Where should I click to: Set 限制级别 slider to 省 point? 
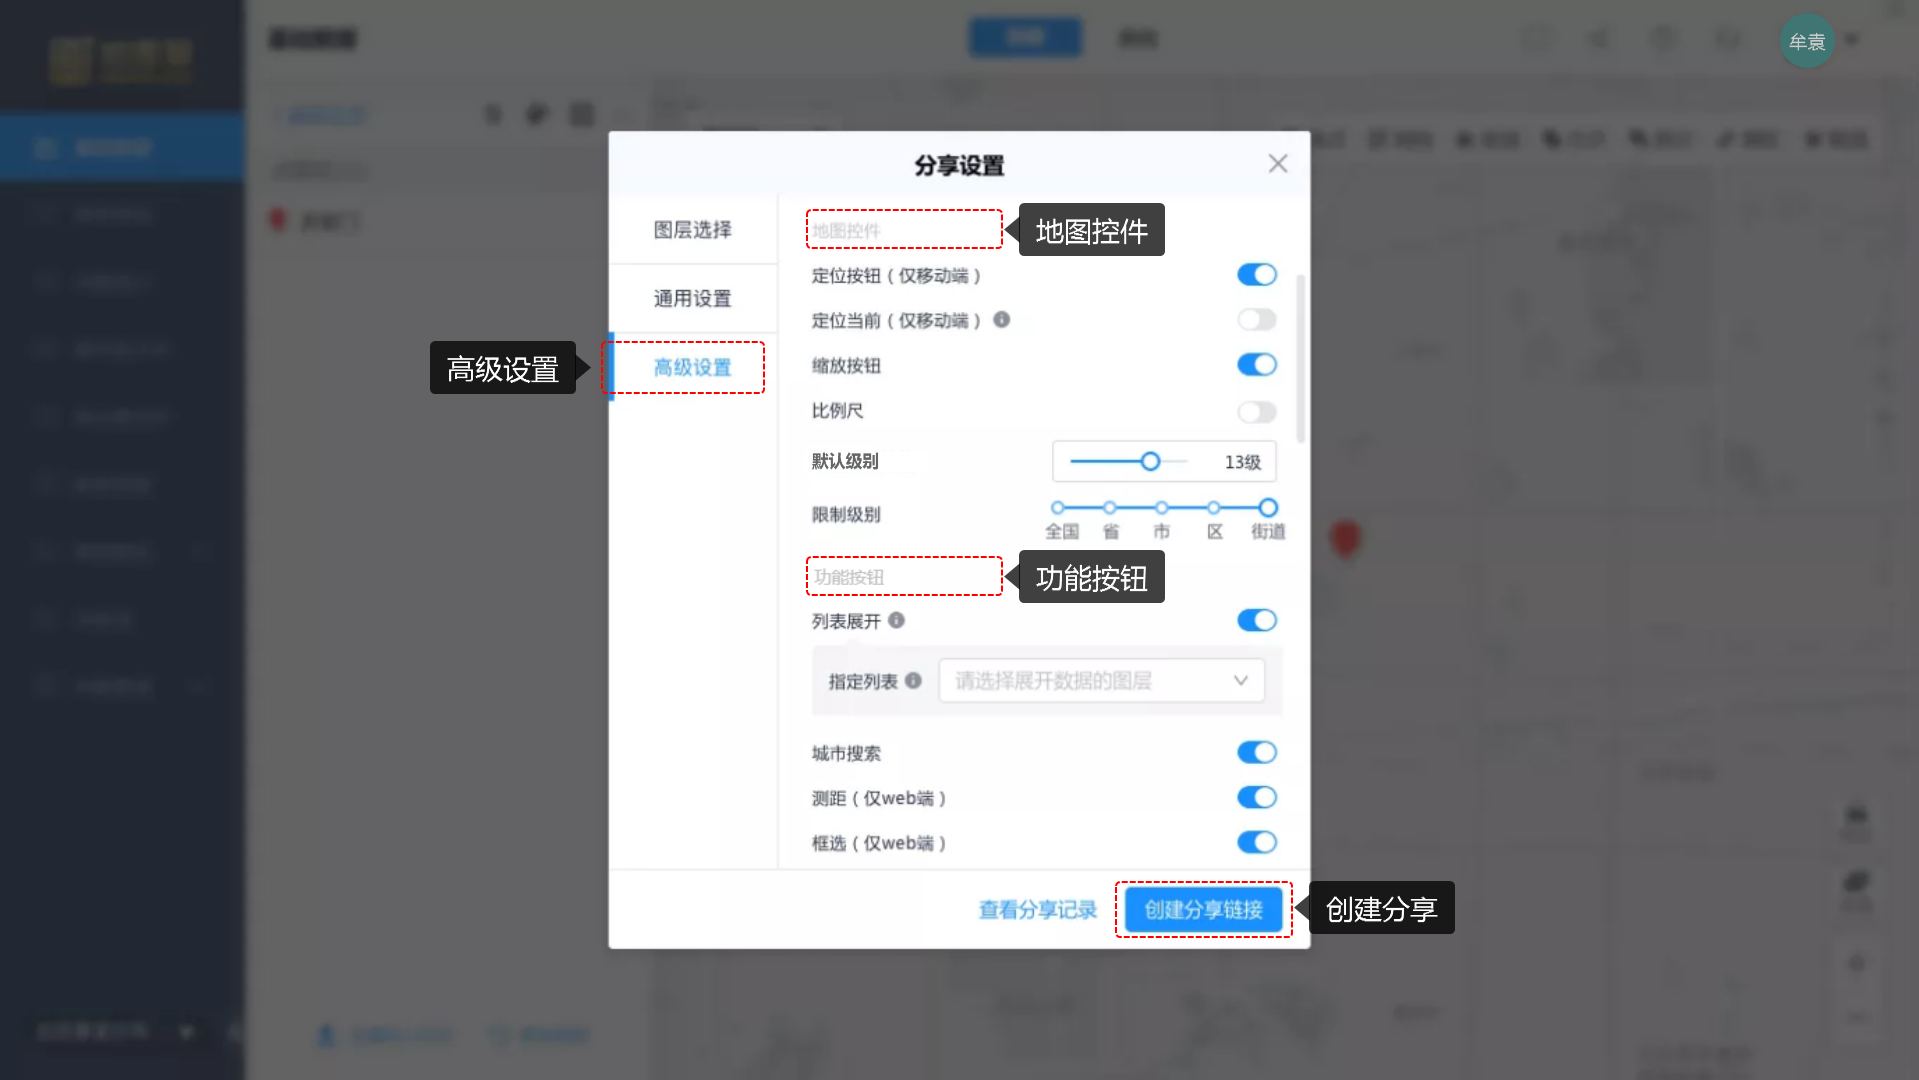click(1109, 508)
